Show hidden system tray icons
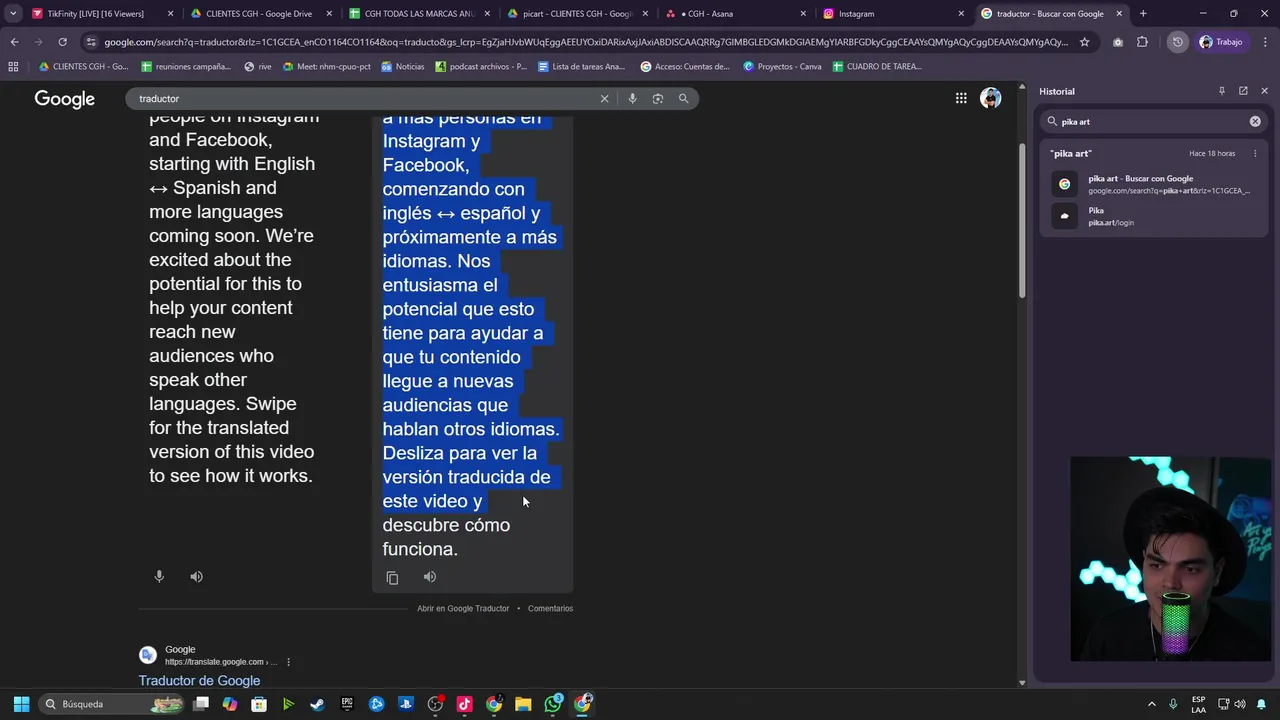This screenshot has width=1280, height=720. (x=1151, y=704)
